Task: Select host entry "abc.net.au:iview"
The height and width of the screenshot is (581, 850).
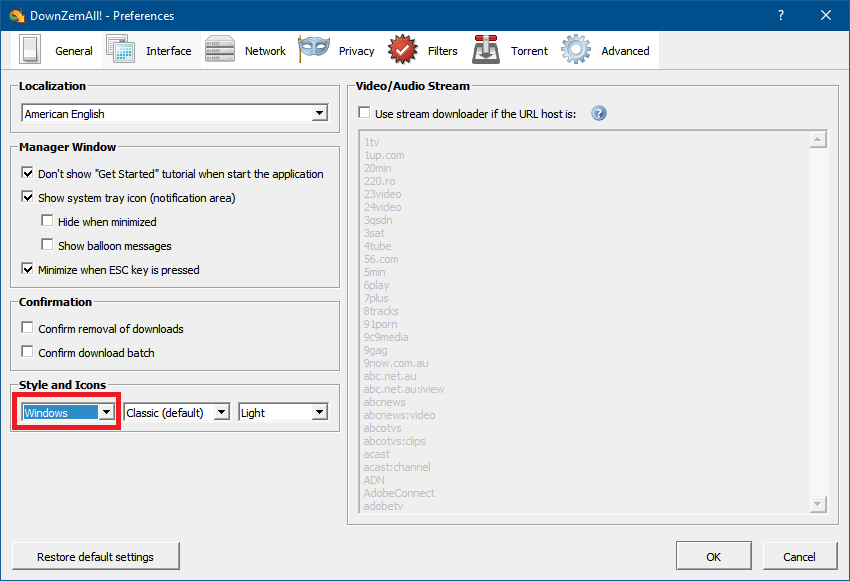Action: 404,389
